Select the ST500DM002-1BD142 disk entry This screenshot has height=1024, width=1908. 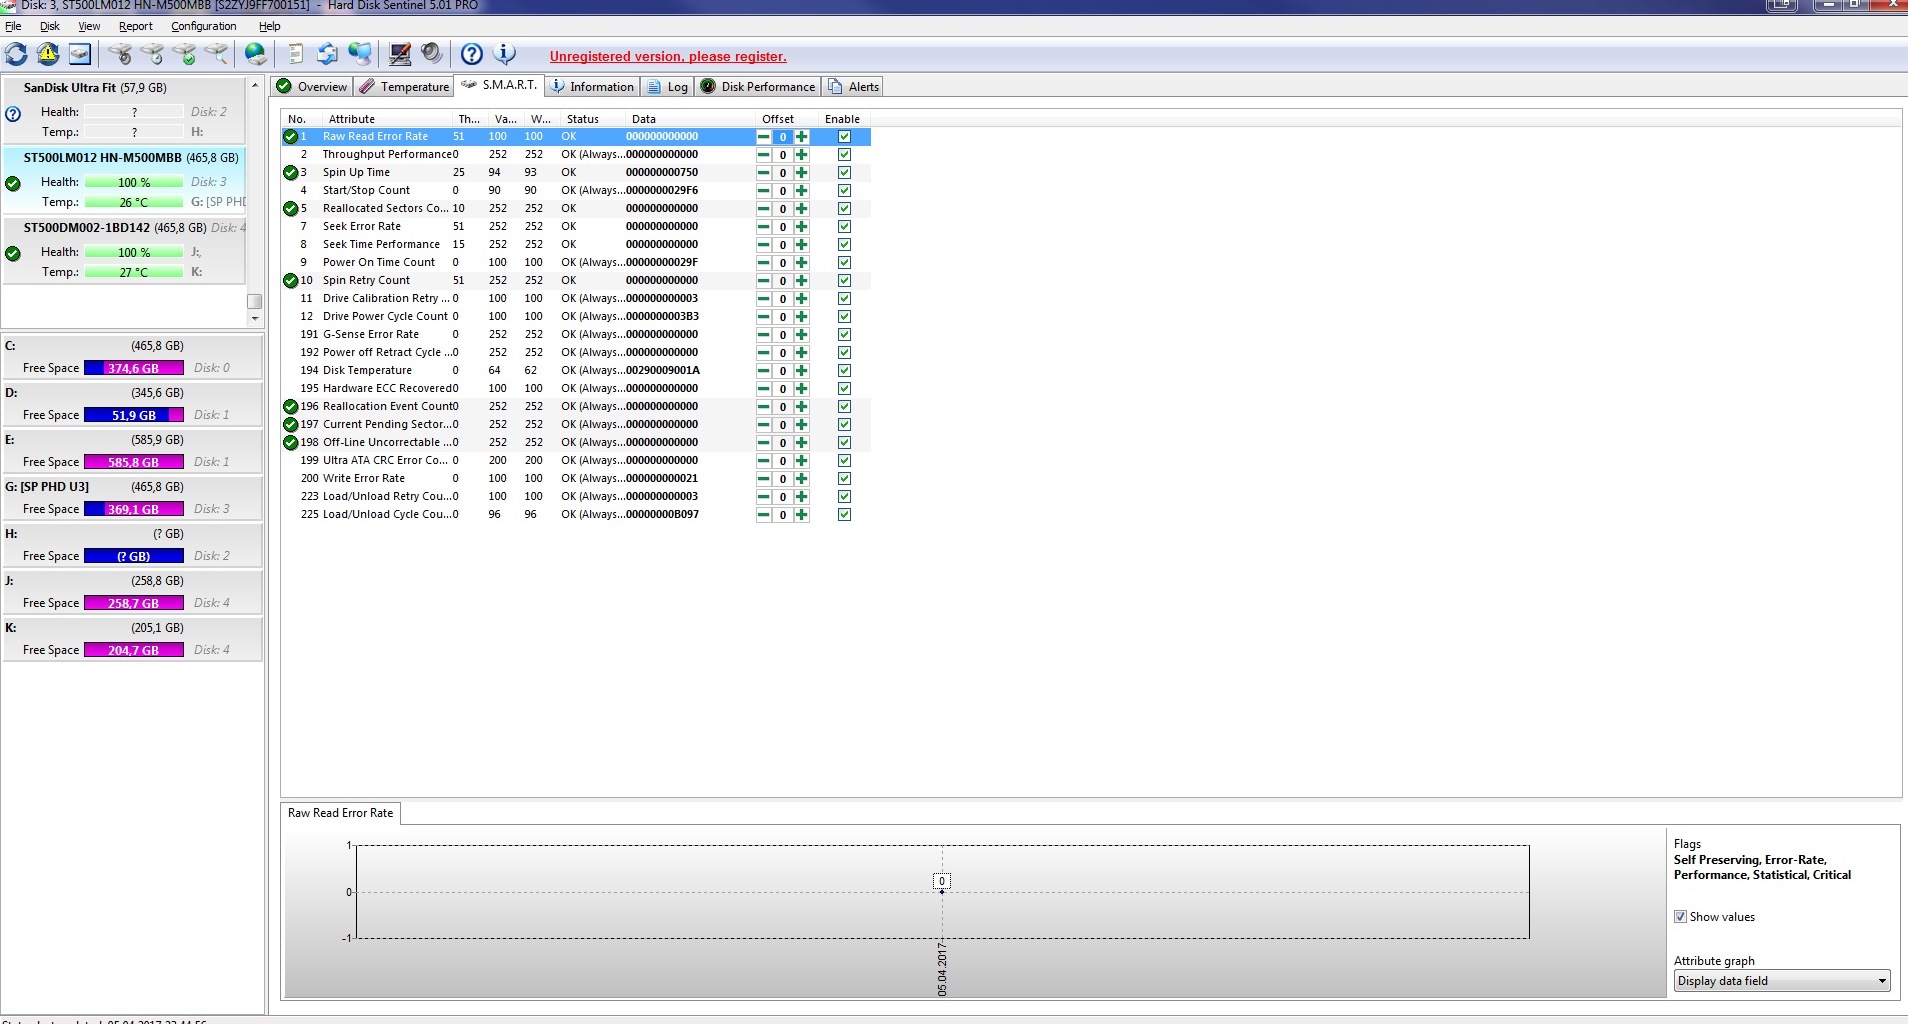click(125, 251)
